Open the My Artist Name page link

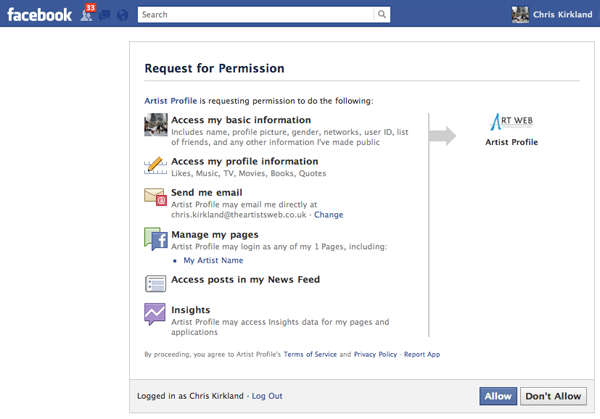(213, 260)
